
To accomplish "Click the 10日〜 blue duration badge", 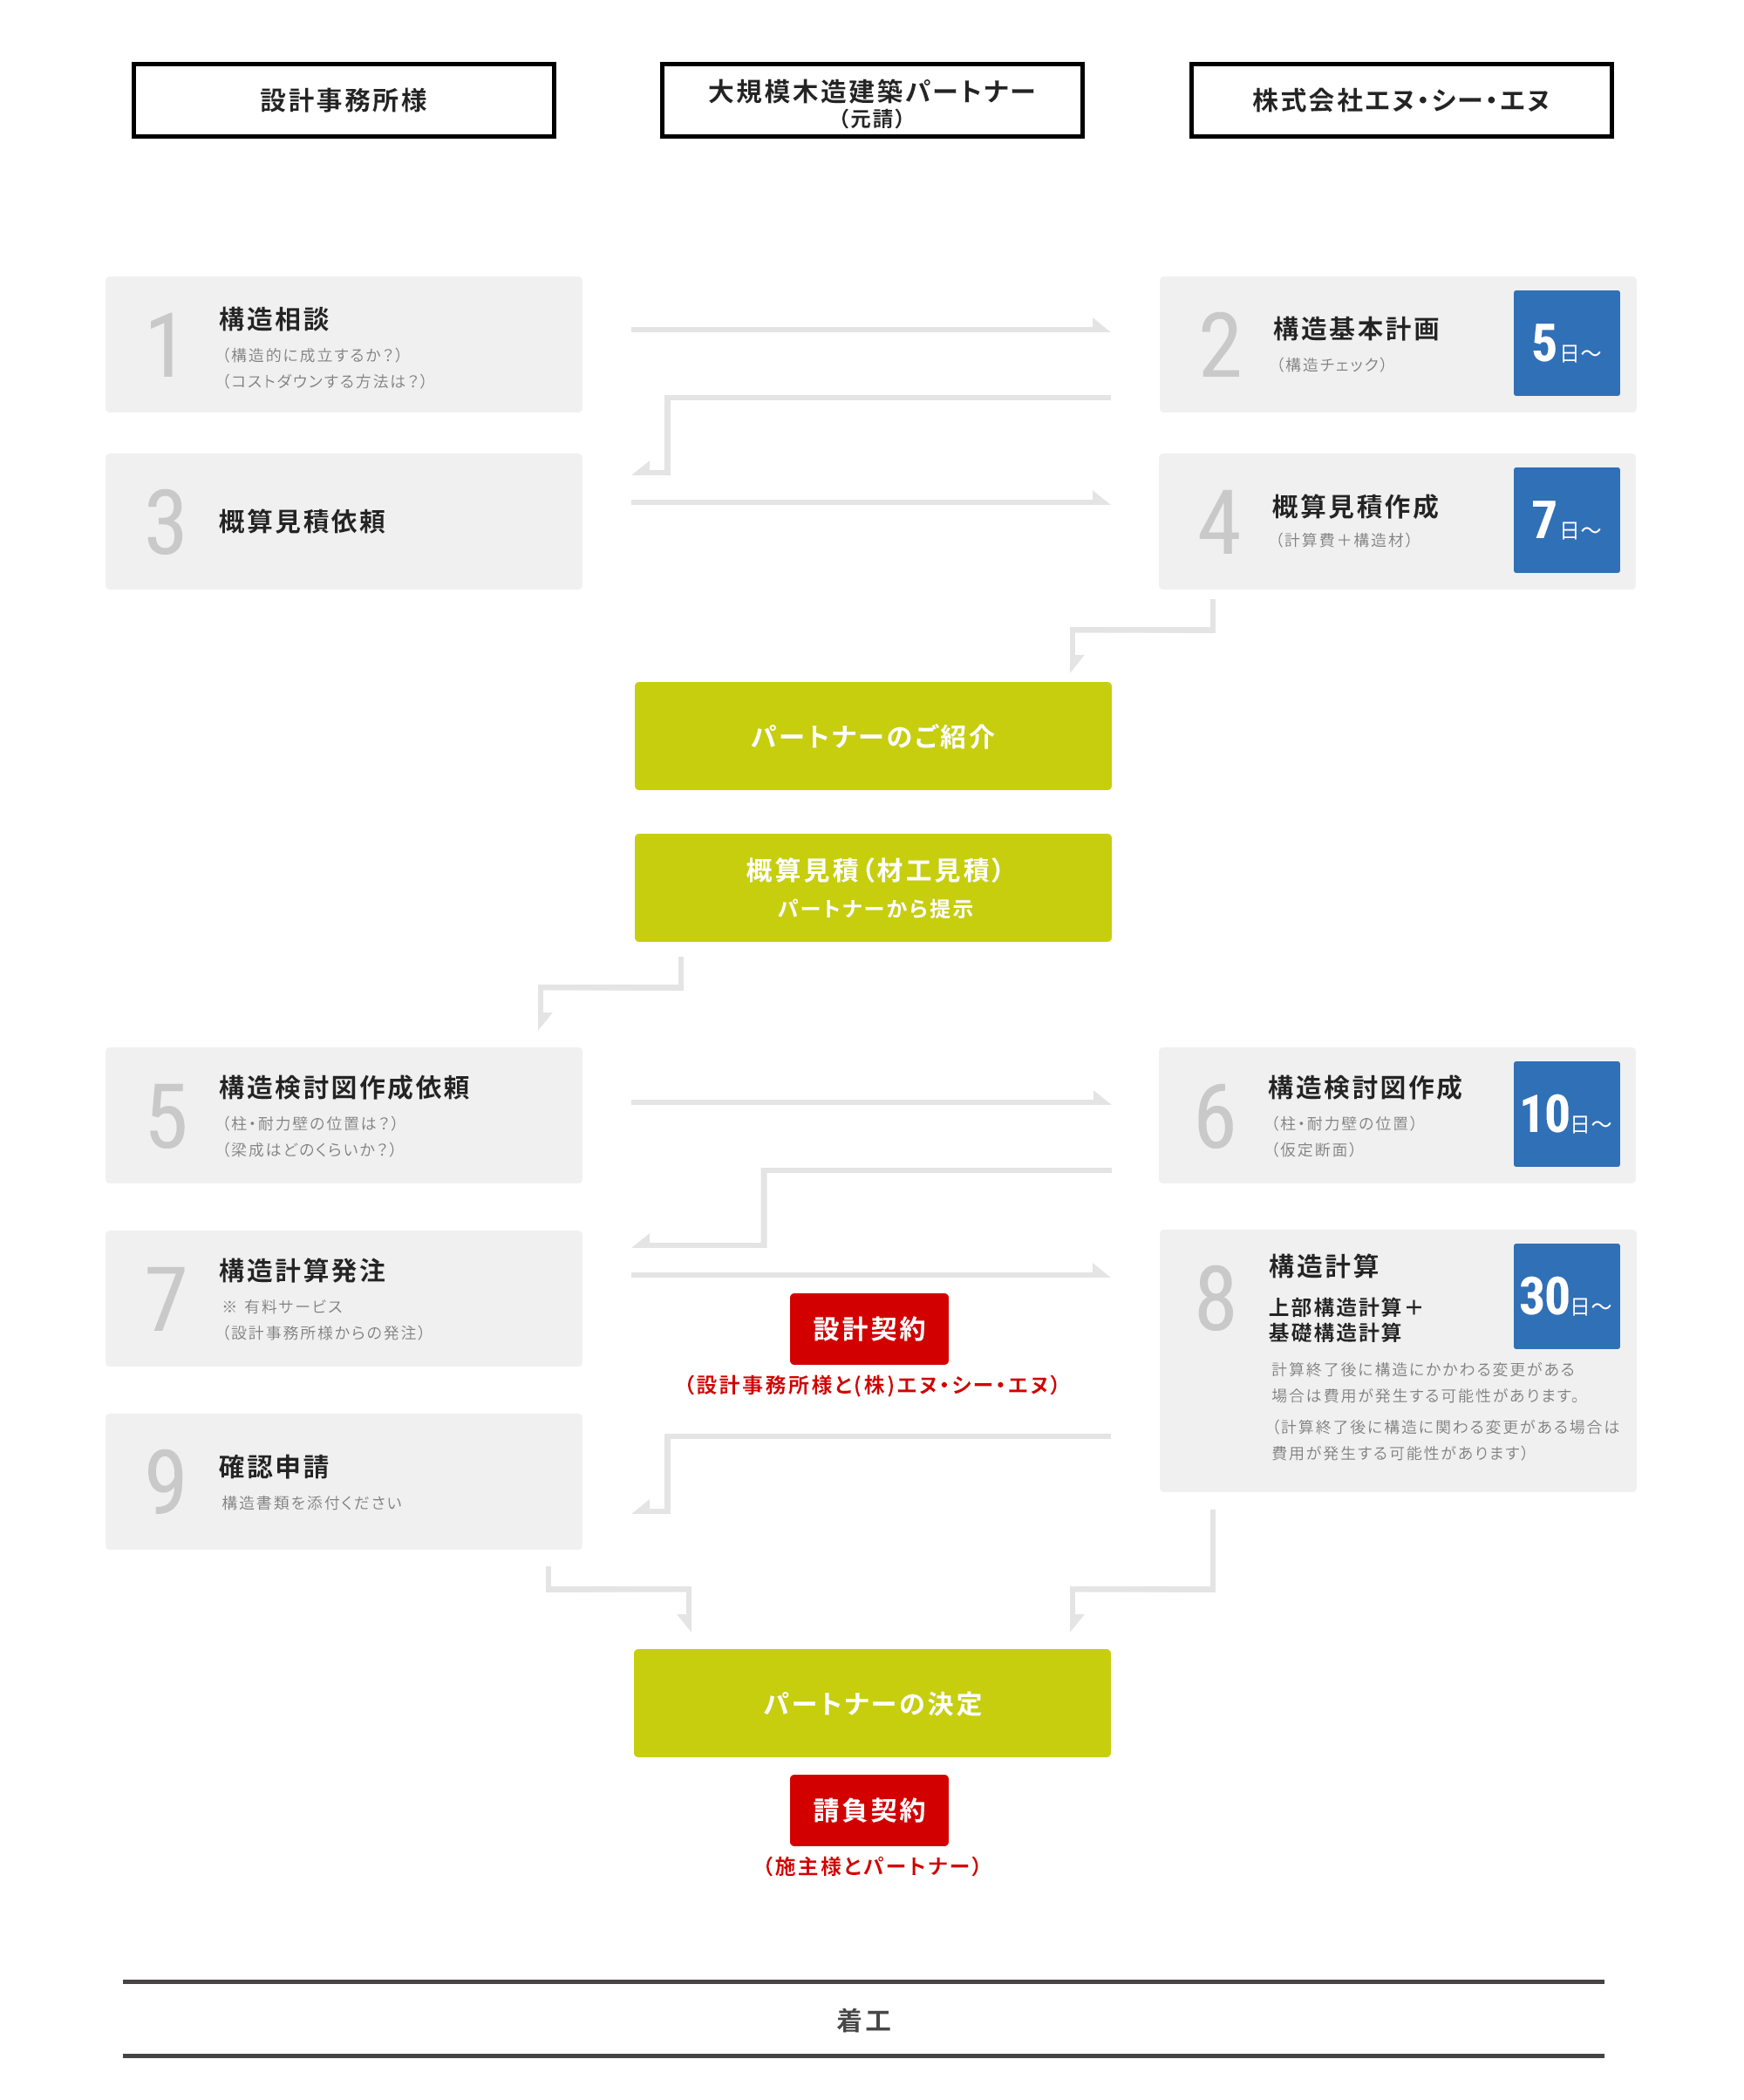I will pos(1565,1114).
